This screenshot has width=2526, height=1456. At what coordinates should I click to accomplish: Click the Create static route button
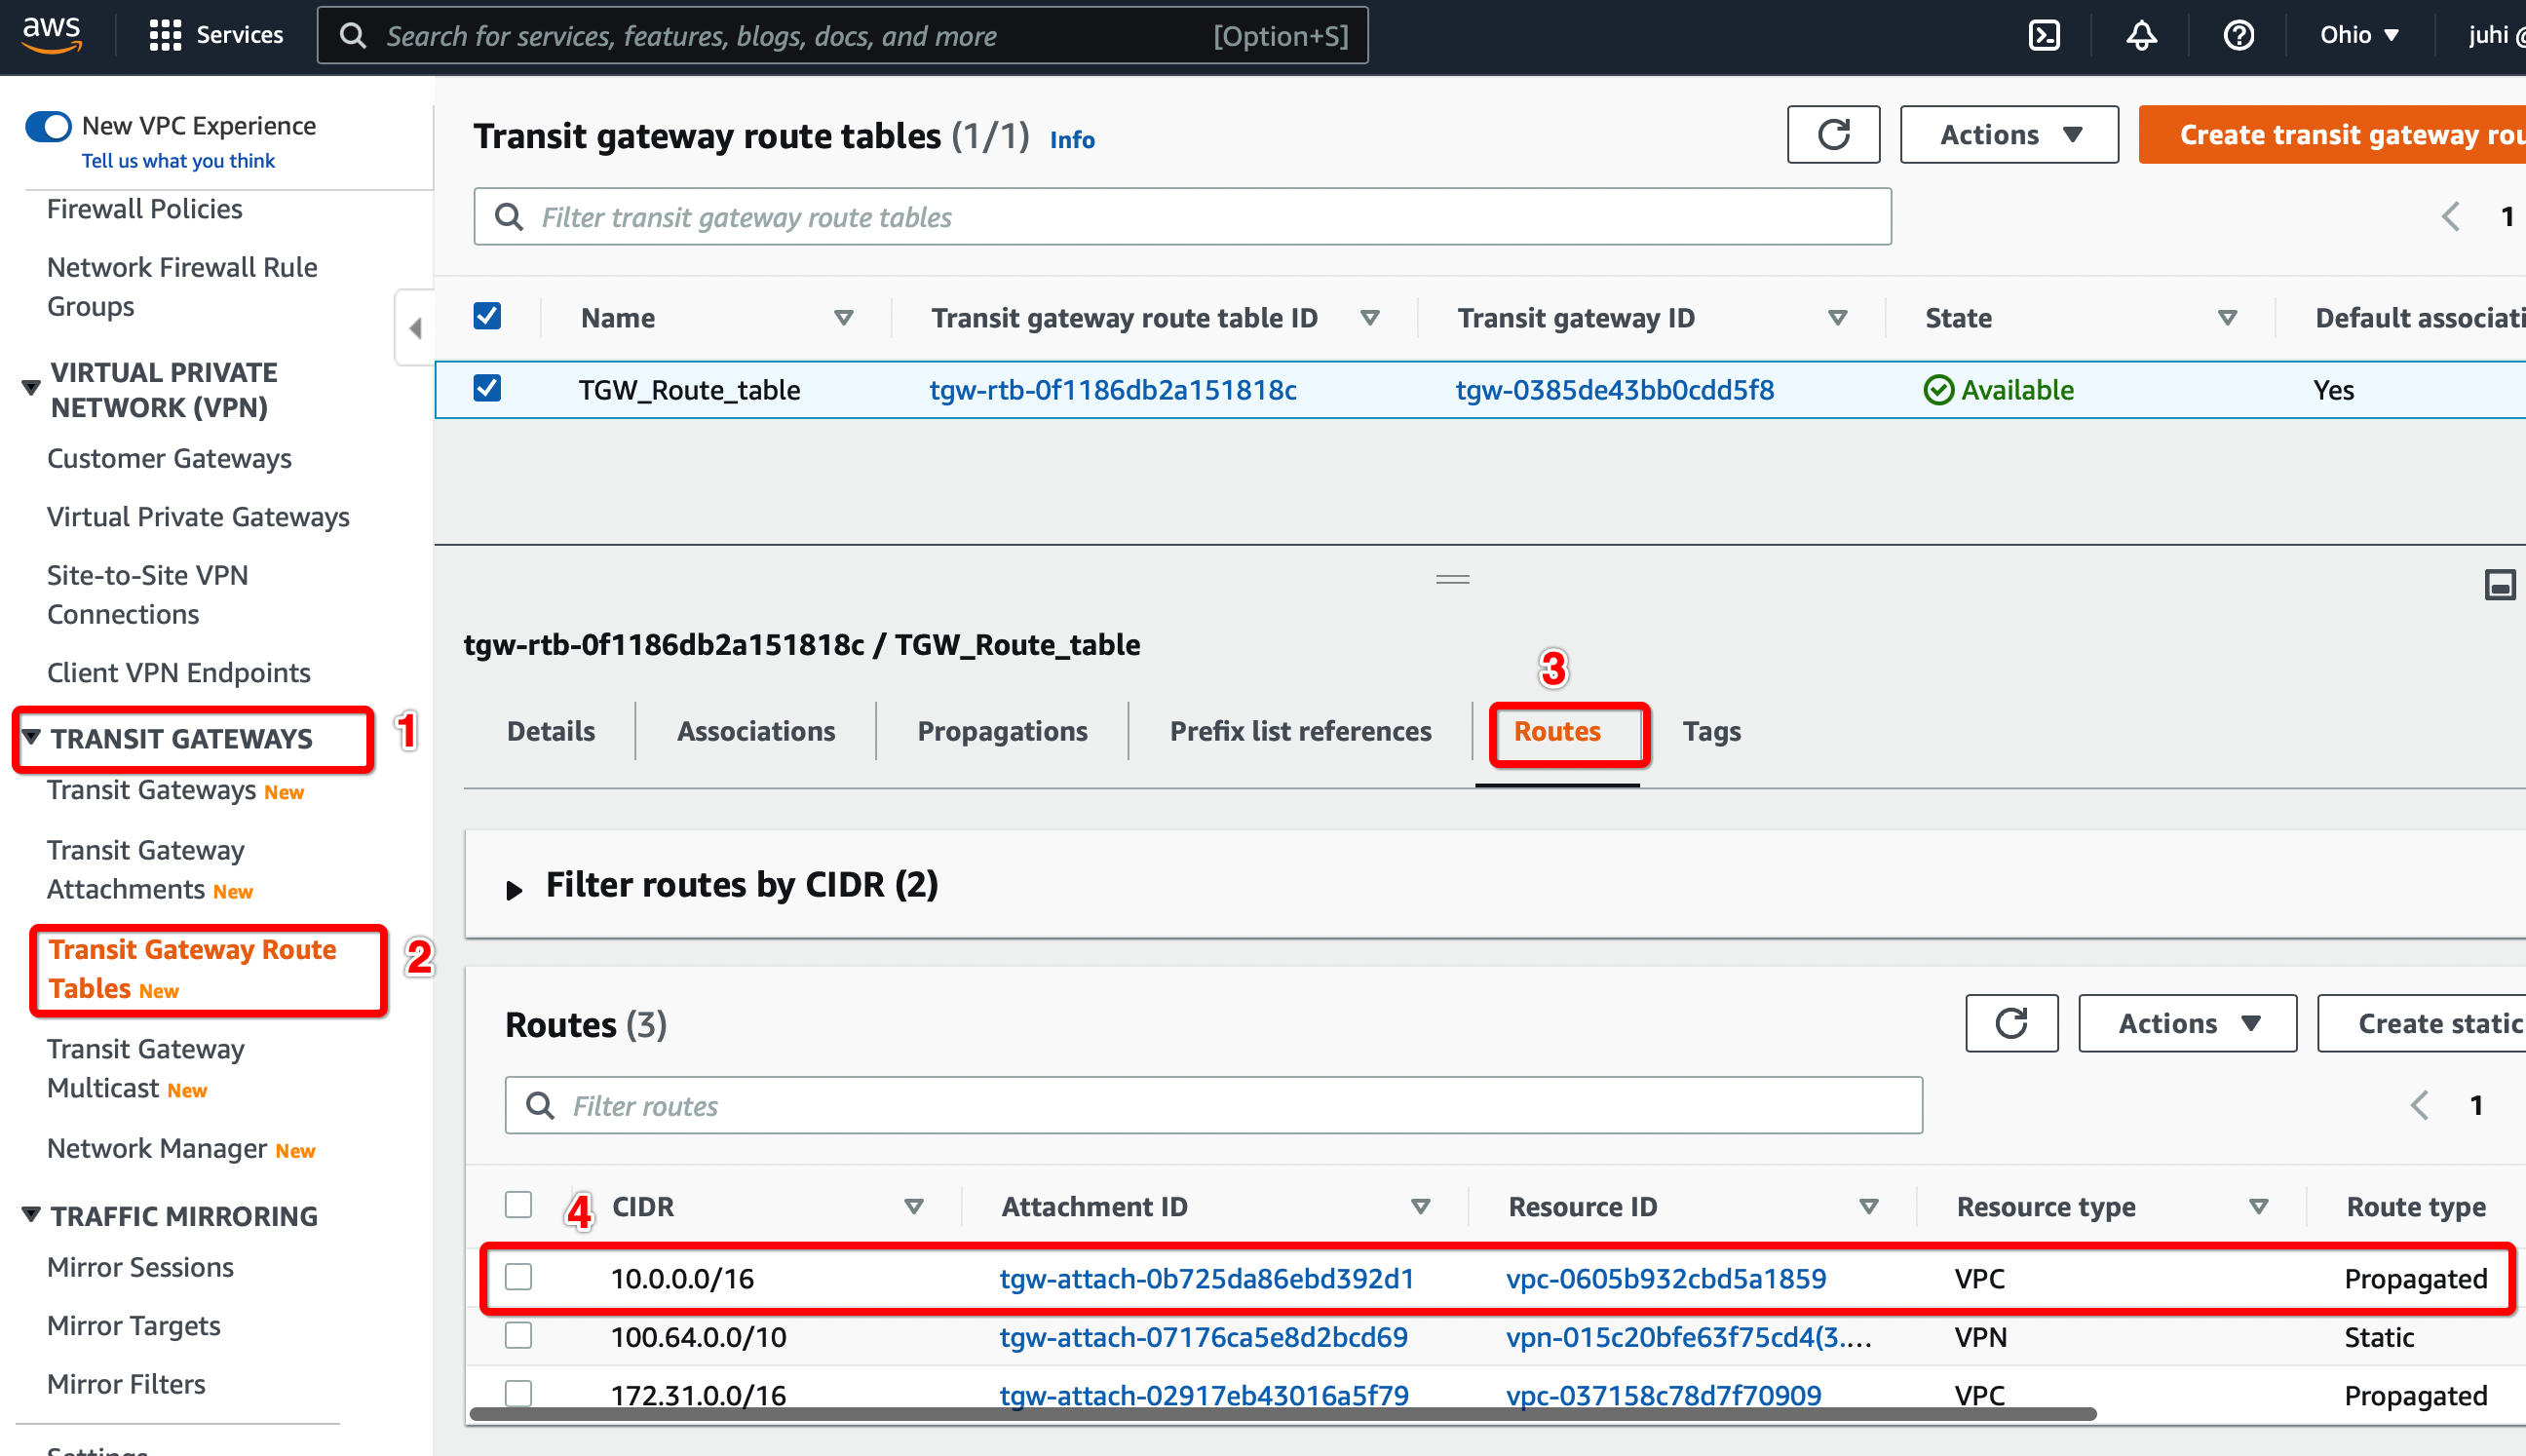point(2421,1023)
